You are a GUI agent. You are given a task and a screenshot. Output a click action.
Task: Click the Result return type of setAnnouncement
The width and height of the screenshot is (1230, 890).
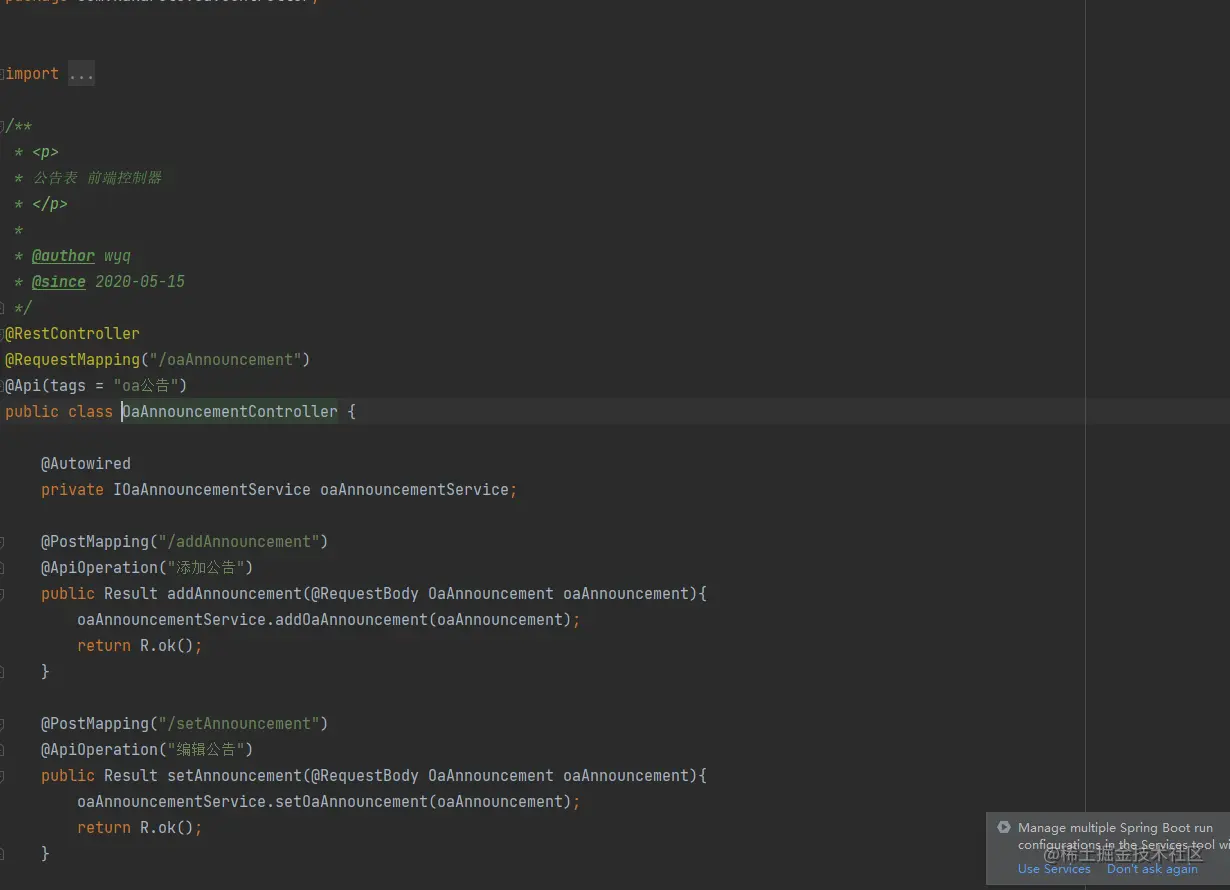(x=131, y=776)
